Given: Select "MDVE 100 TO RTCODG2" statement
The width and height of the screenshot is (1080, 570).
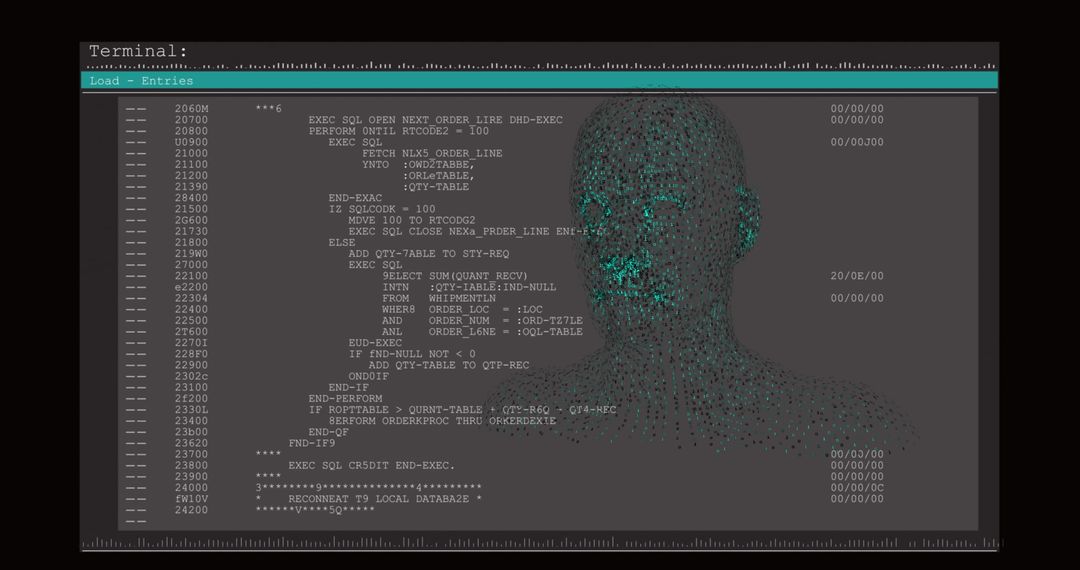Looking at the screenshot, I should coord(412,220).
